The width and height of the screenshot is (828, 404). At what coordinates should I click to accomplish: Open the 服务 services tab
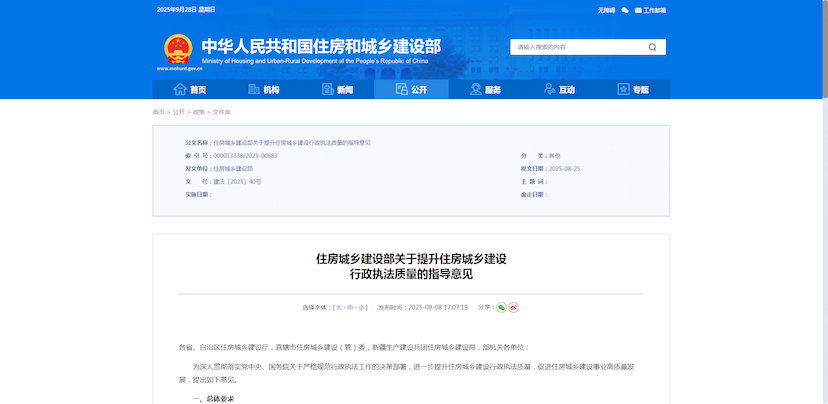485,89
